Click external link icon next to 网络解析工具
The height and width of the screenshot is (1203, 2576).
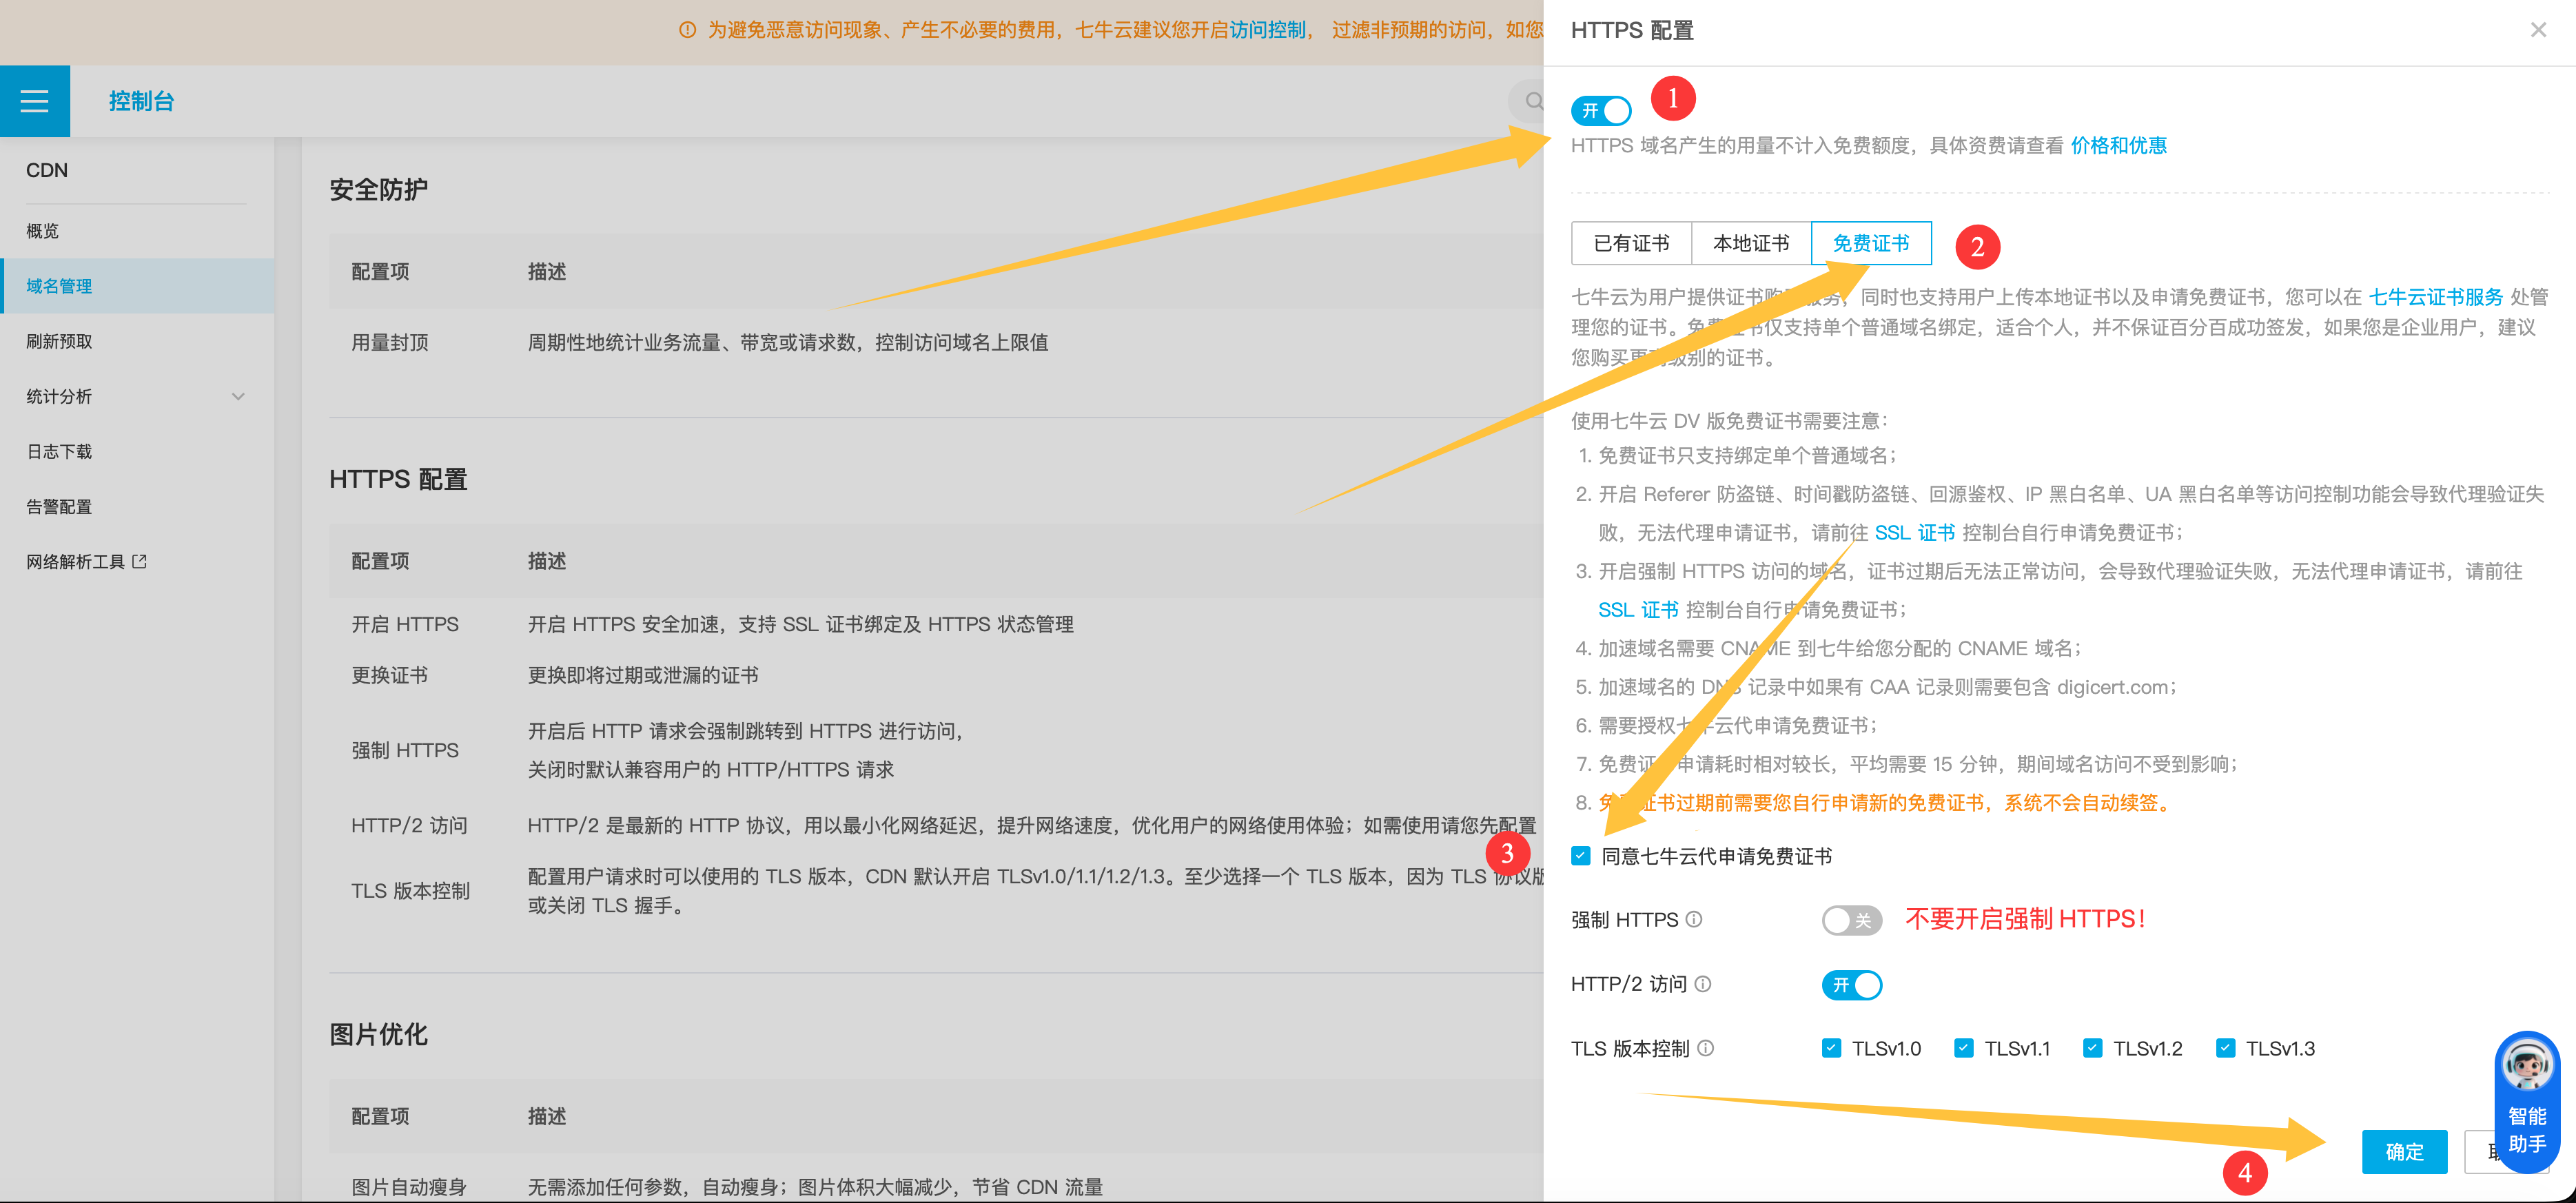[x=139, y=562]
